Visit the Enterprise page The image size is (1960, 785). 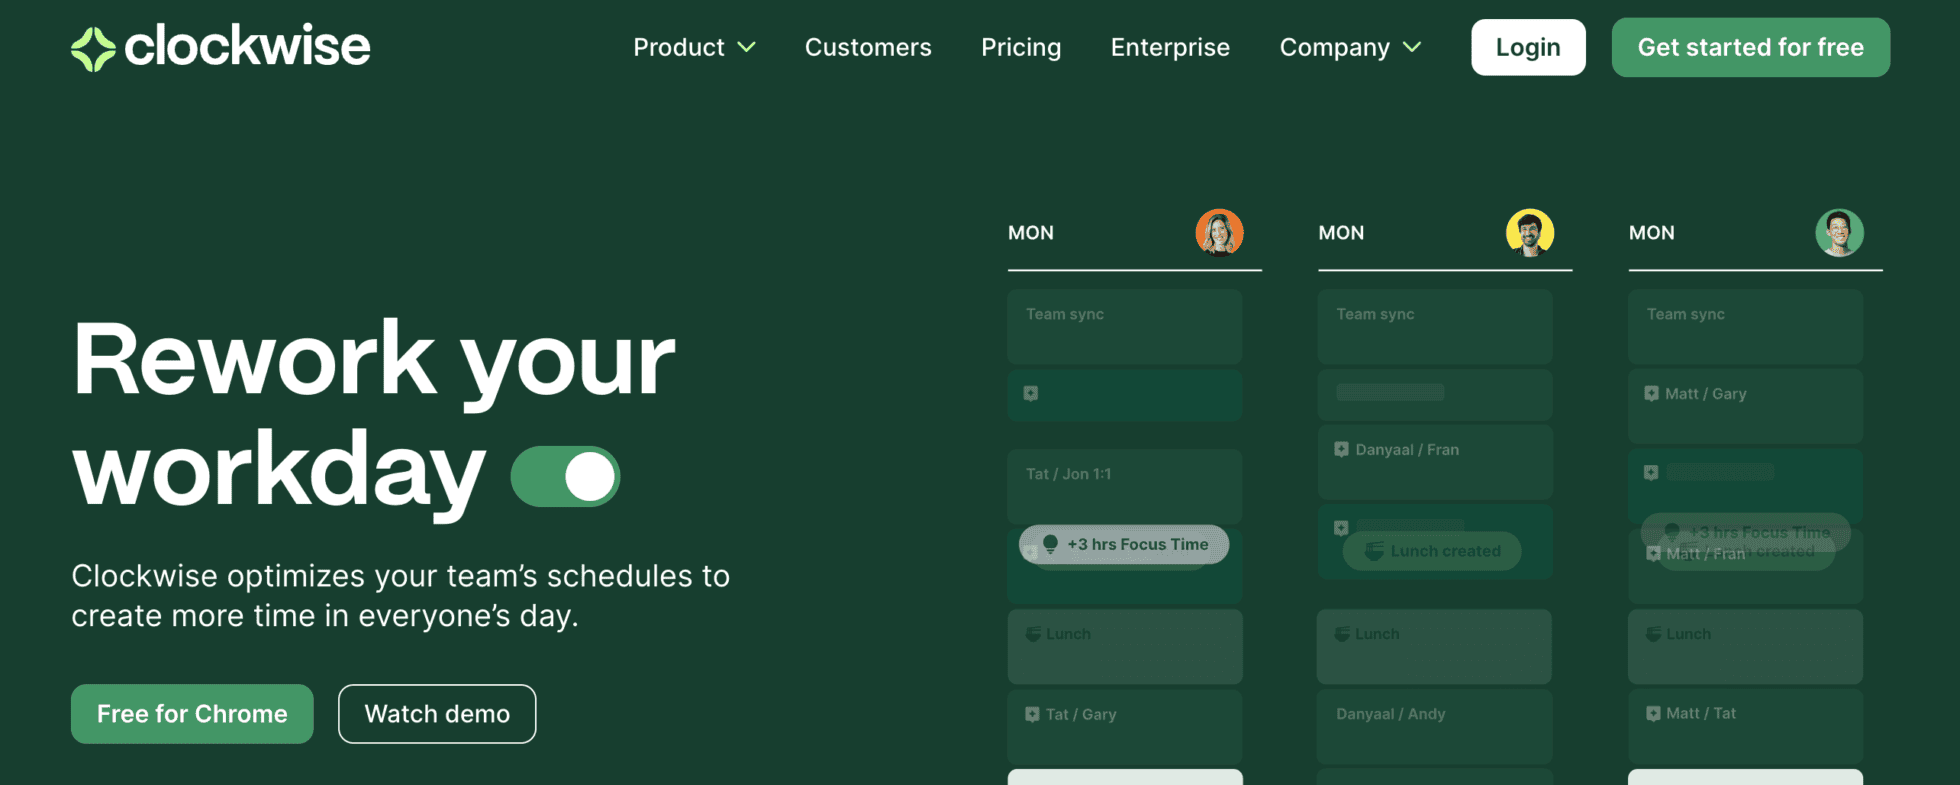click(1170, 47)
